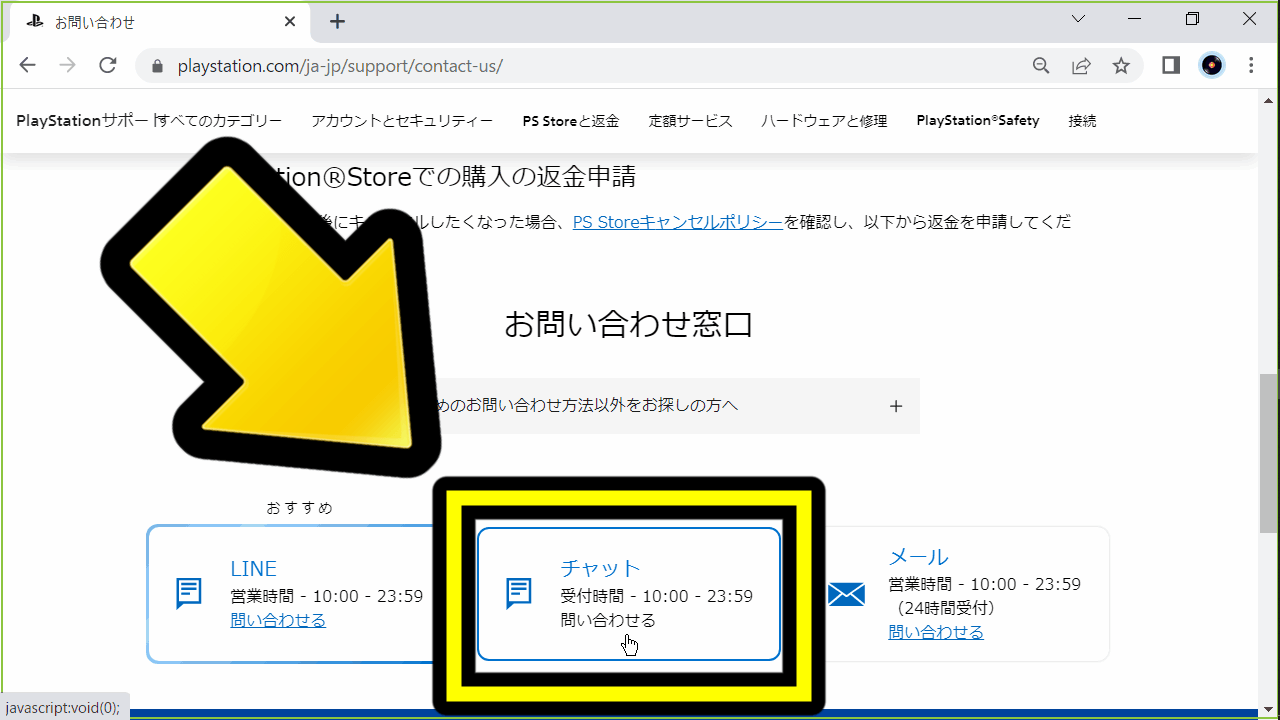Reload the current page
Image resolution: width=1280 pixels, height=720 pixels.
click(x=108, y=65)
